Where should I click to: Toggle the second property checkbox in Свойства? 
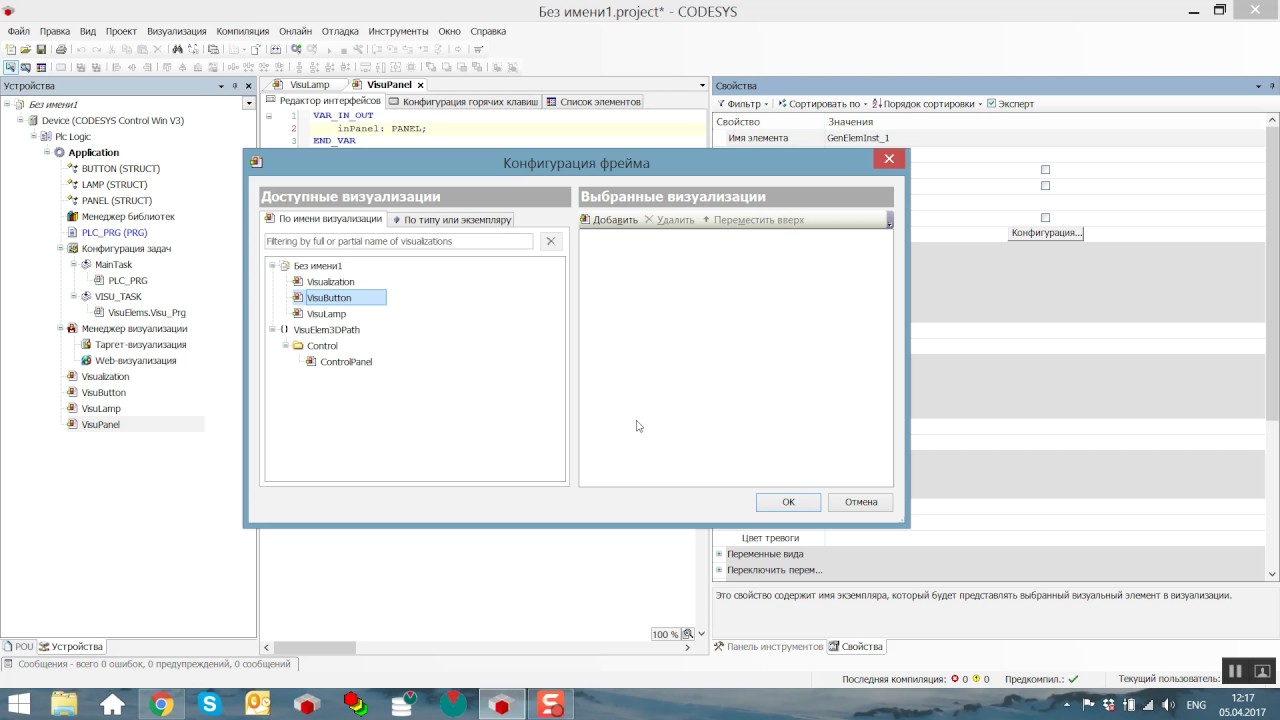[1045, 186]
